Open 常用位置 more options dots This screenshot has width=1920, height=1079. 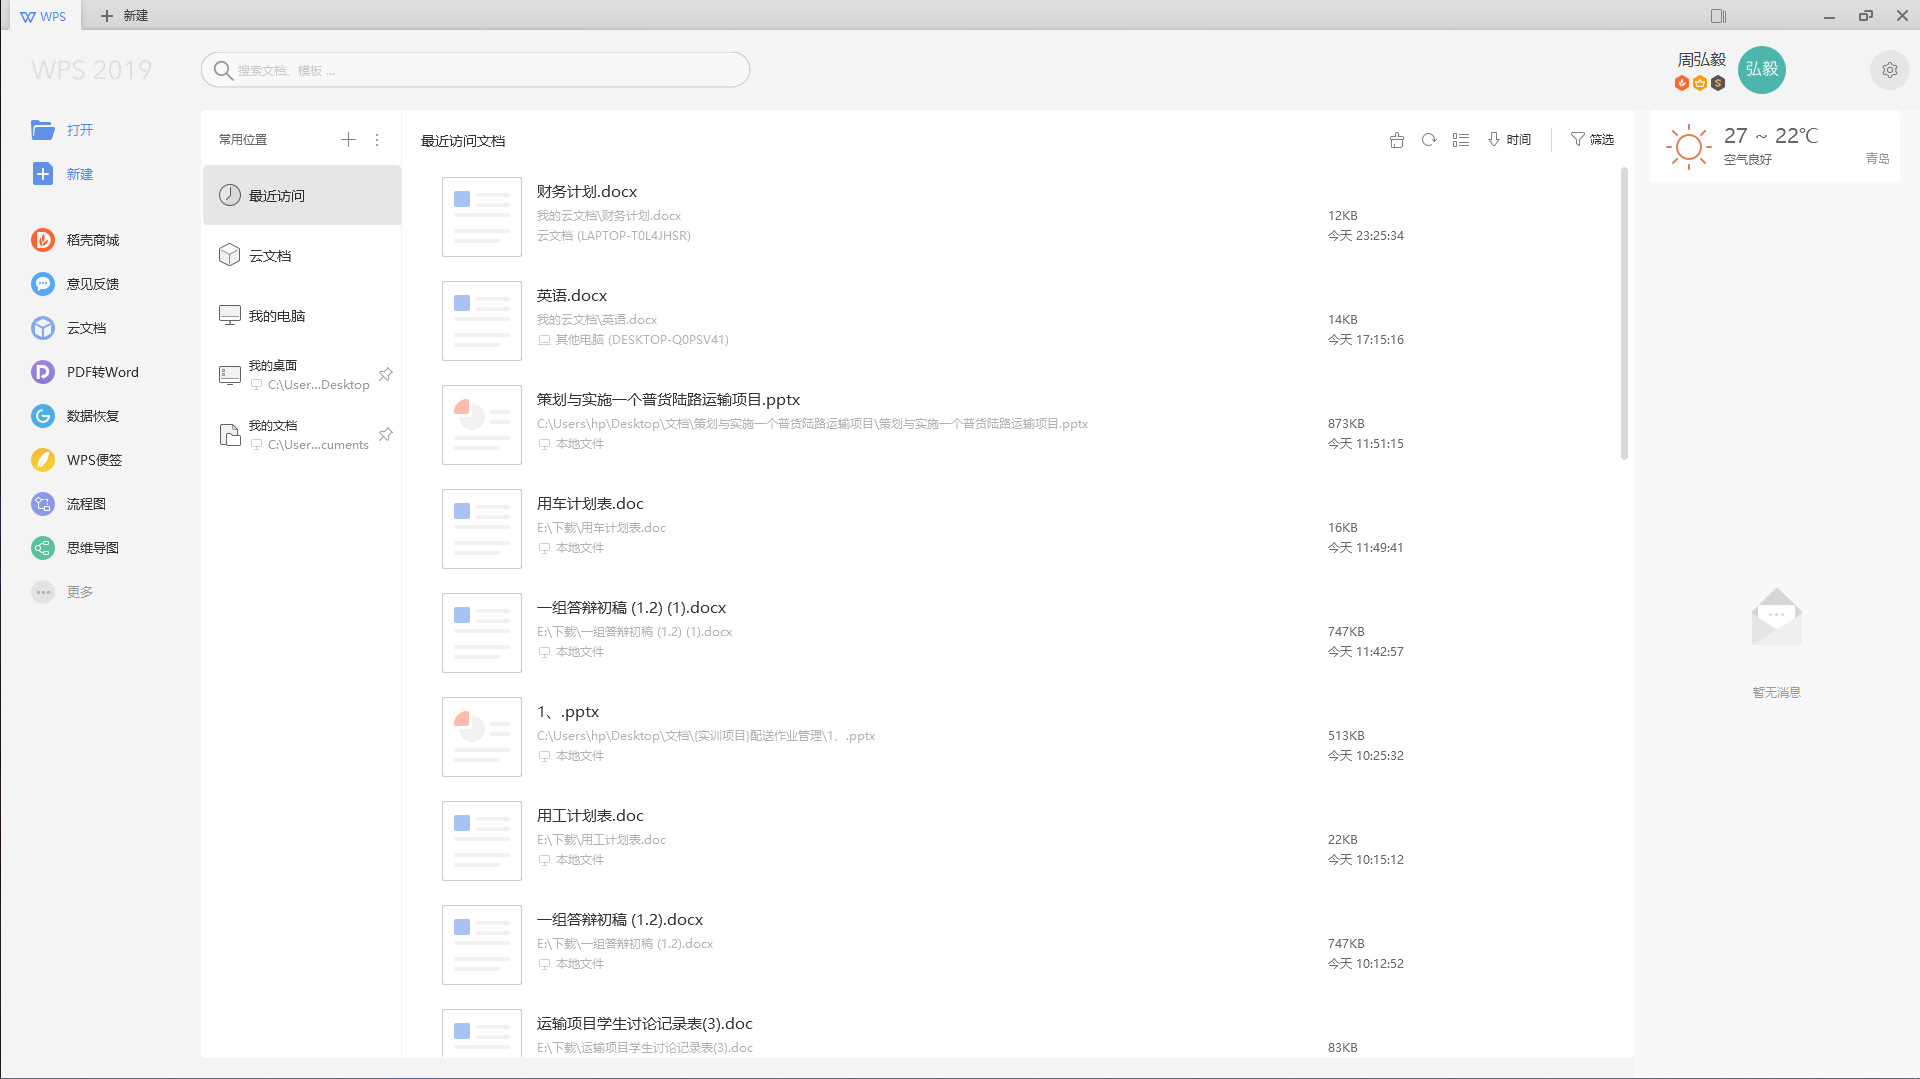pyautogui.click(x=377, y=140)
